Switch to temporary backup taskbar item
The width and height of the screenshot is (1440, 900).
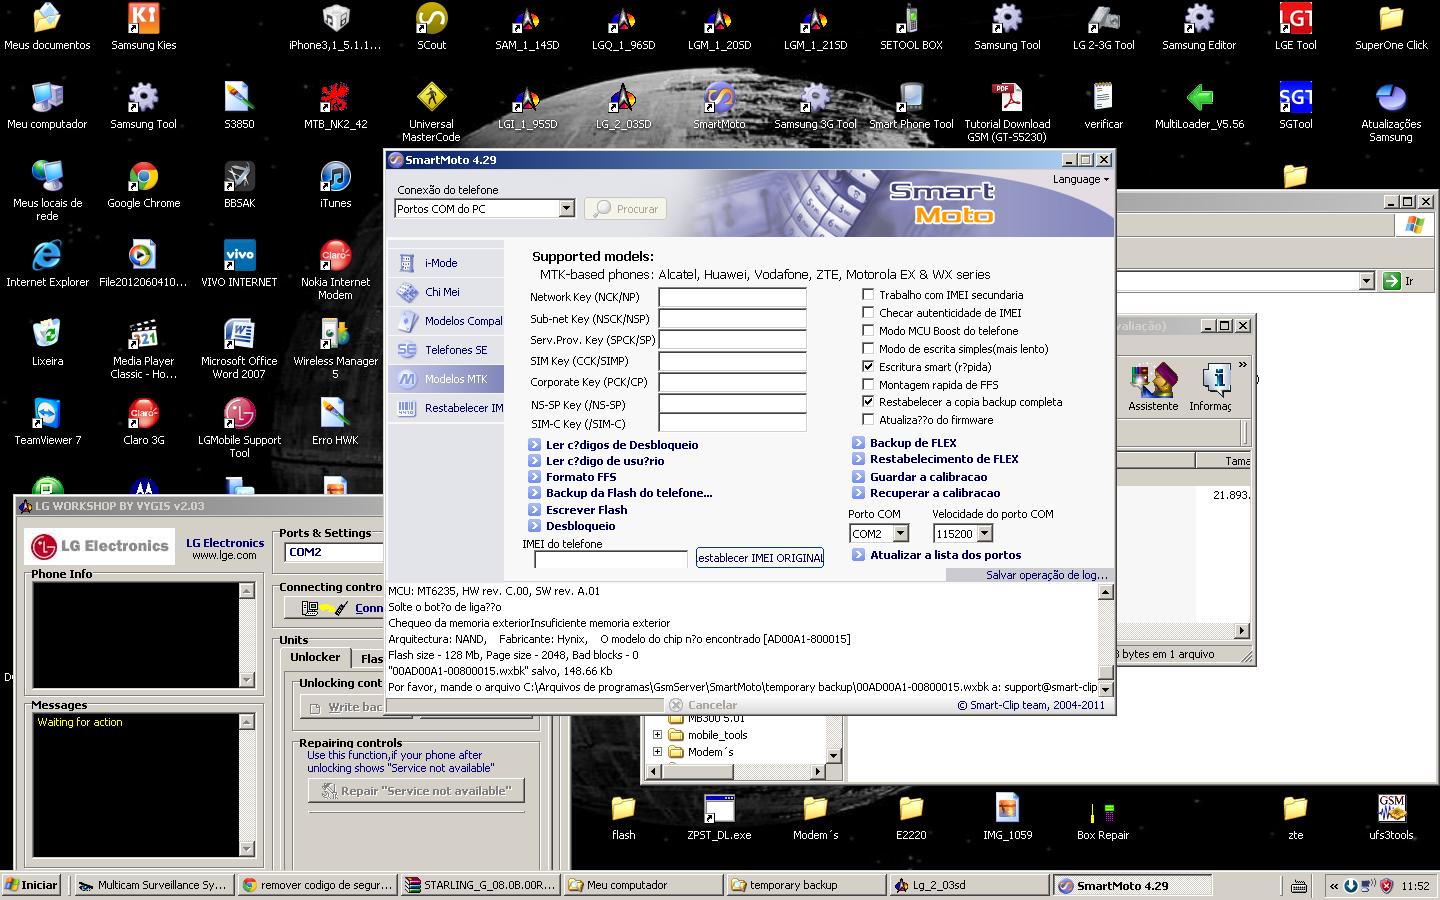806,885
